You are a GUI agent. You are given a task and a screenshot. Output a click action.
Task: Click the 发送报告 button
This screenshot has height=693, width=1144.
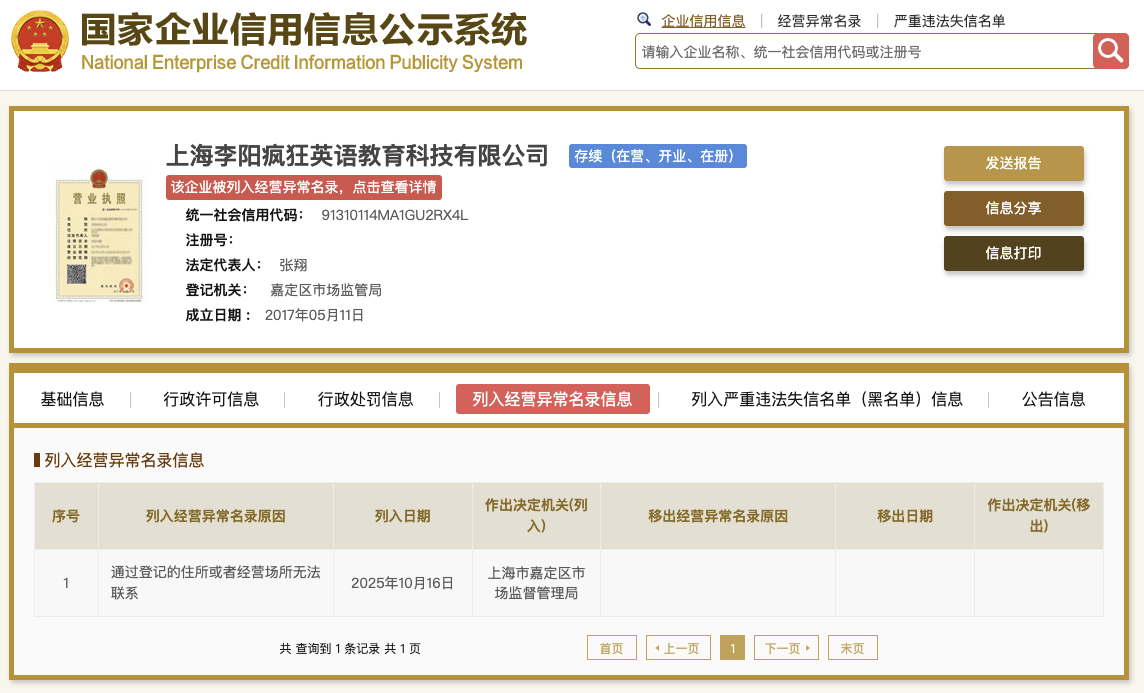tap(1013, 163)
